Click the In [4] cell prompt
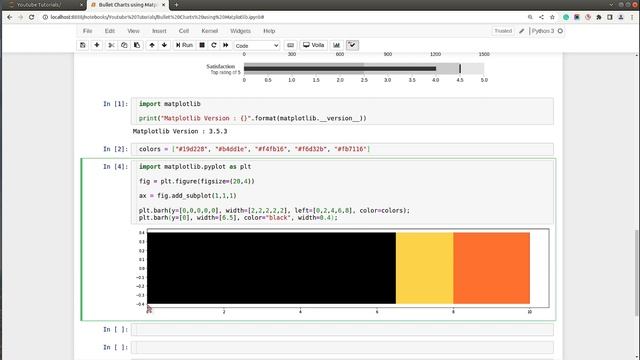640x360 pixels. click(x=116, y=167)
